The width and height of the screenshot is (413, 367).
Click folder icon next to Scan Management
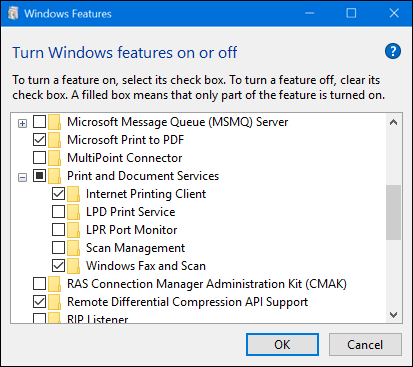(x=73, y=248)
